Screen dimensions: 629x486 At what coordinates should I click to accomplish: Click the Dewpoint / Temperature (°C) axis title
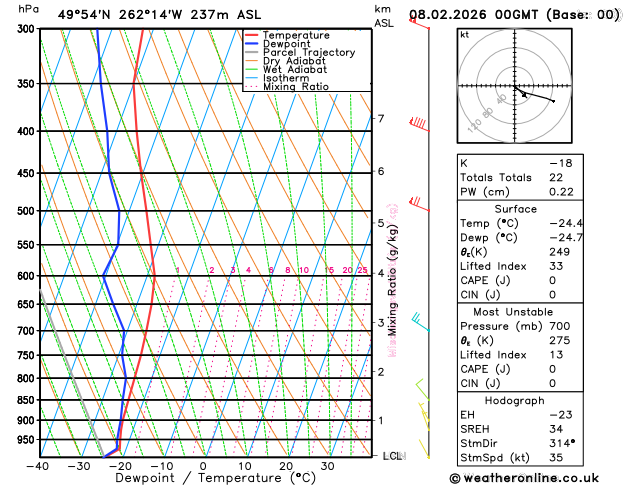pyautogui.click(x=215, y=478)
